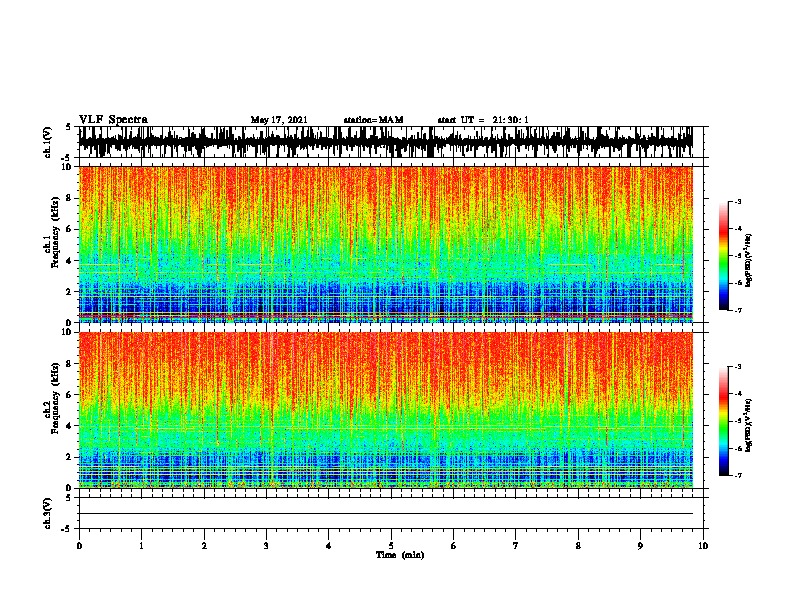Click the ch.2 spectrogram color scale bar
792x612 pixels.
coord(724,421)
